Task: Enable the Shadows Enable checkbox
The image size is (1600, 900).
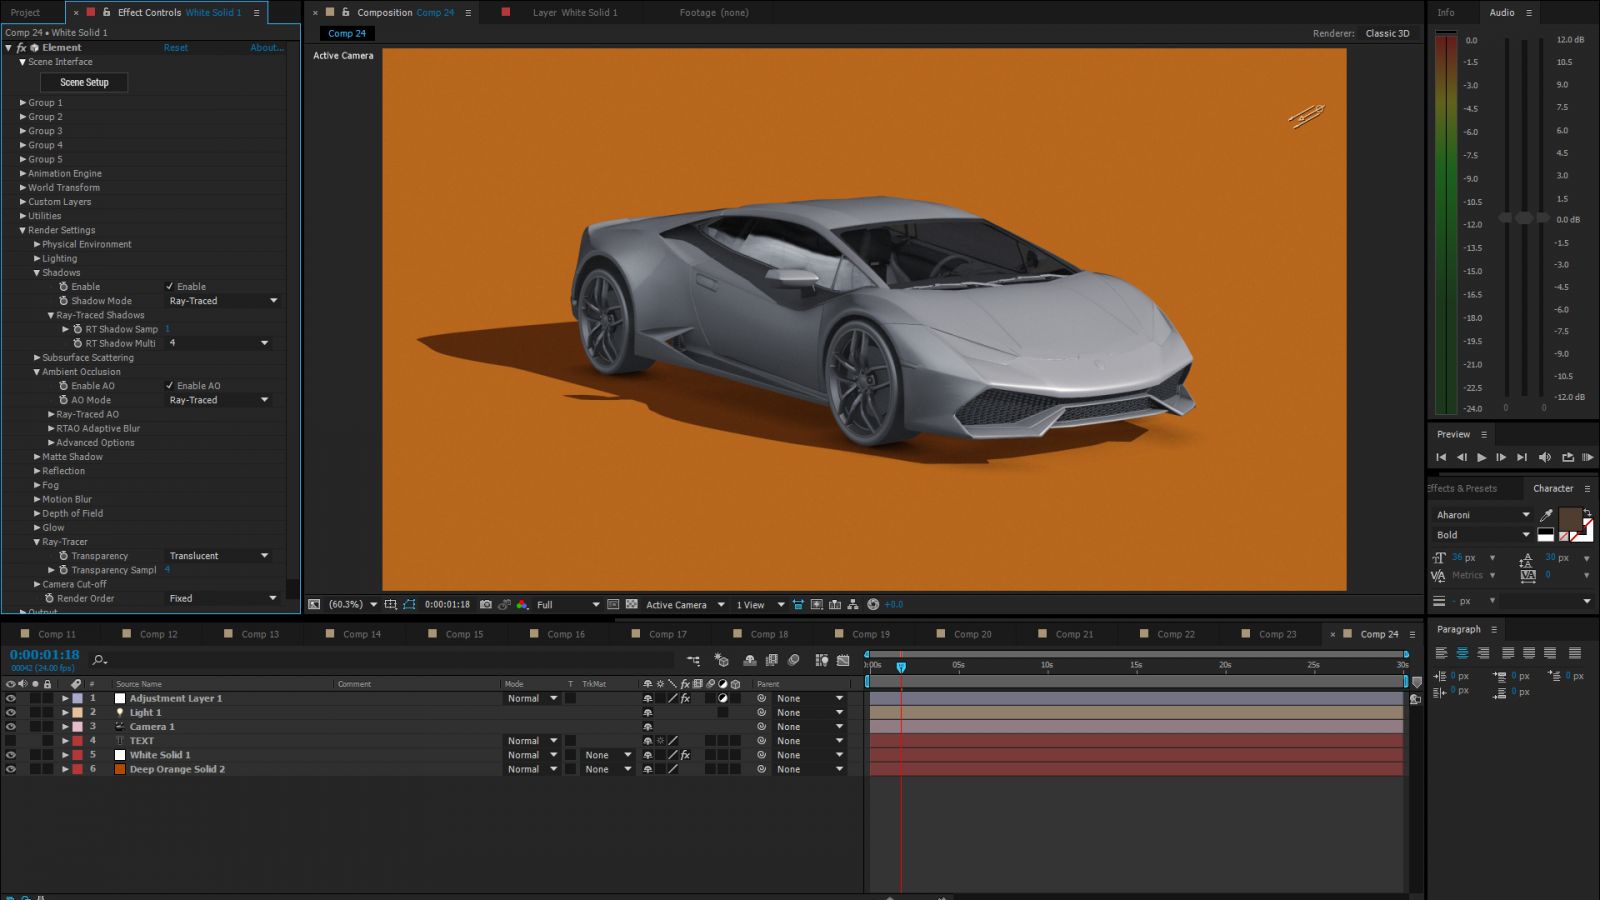Action: 170,286
